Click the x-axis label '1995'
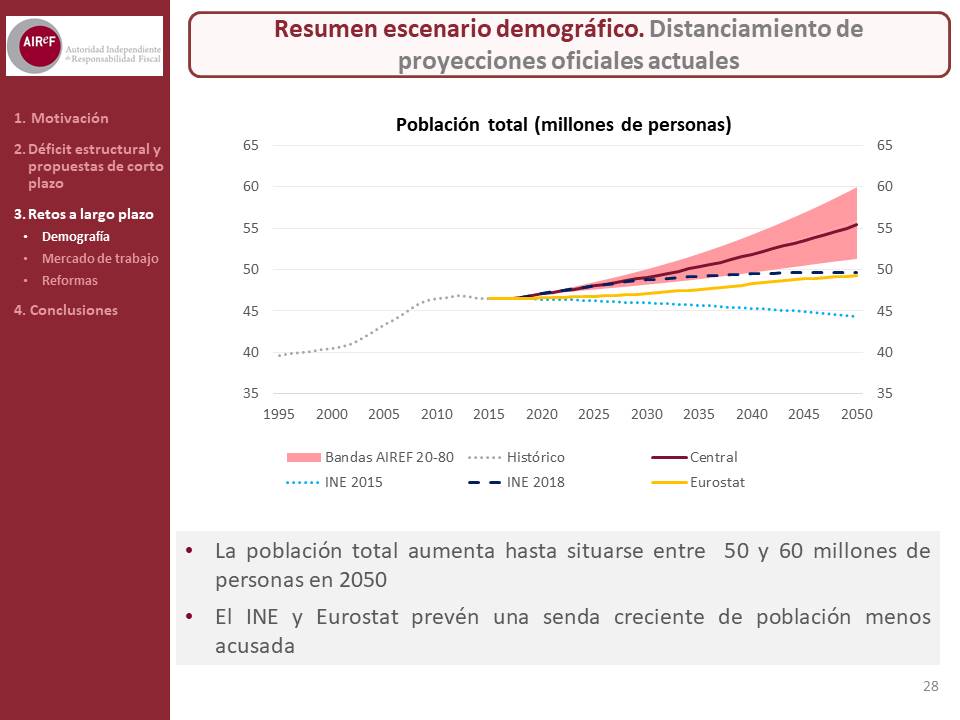Viewport: 960px width, 720px height. (279, 414)
